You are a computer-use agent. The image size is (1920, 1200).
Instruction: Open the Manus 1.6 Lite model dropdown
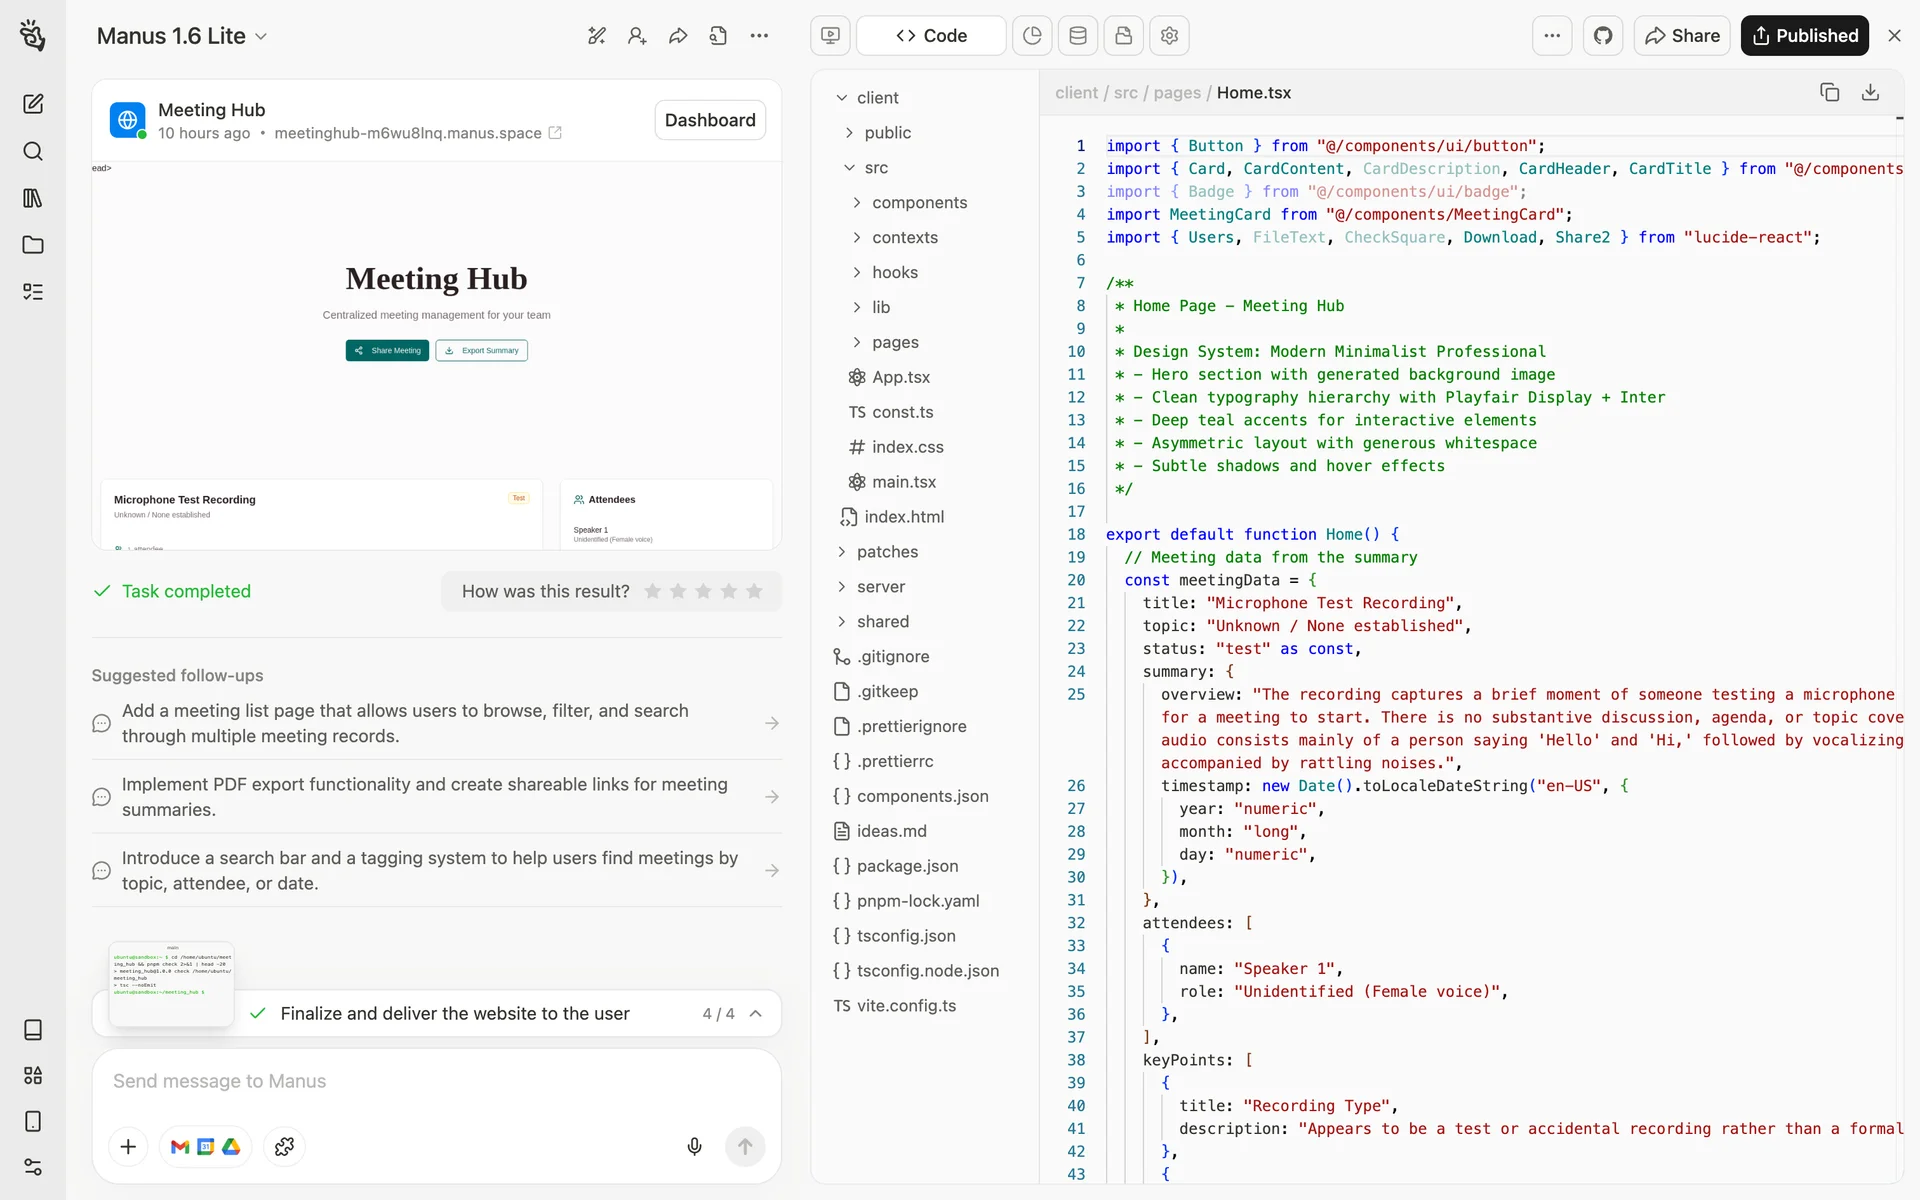pyautogui.click(x=182, y=36)
